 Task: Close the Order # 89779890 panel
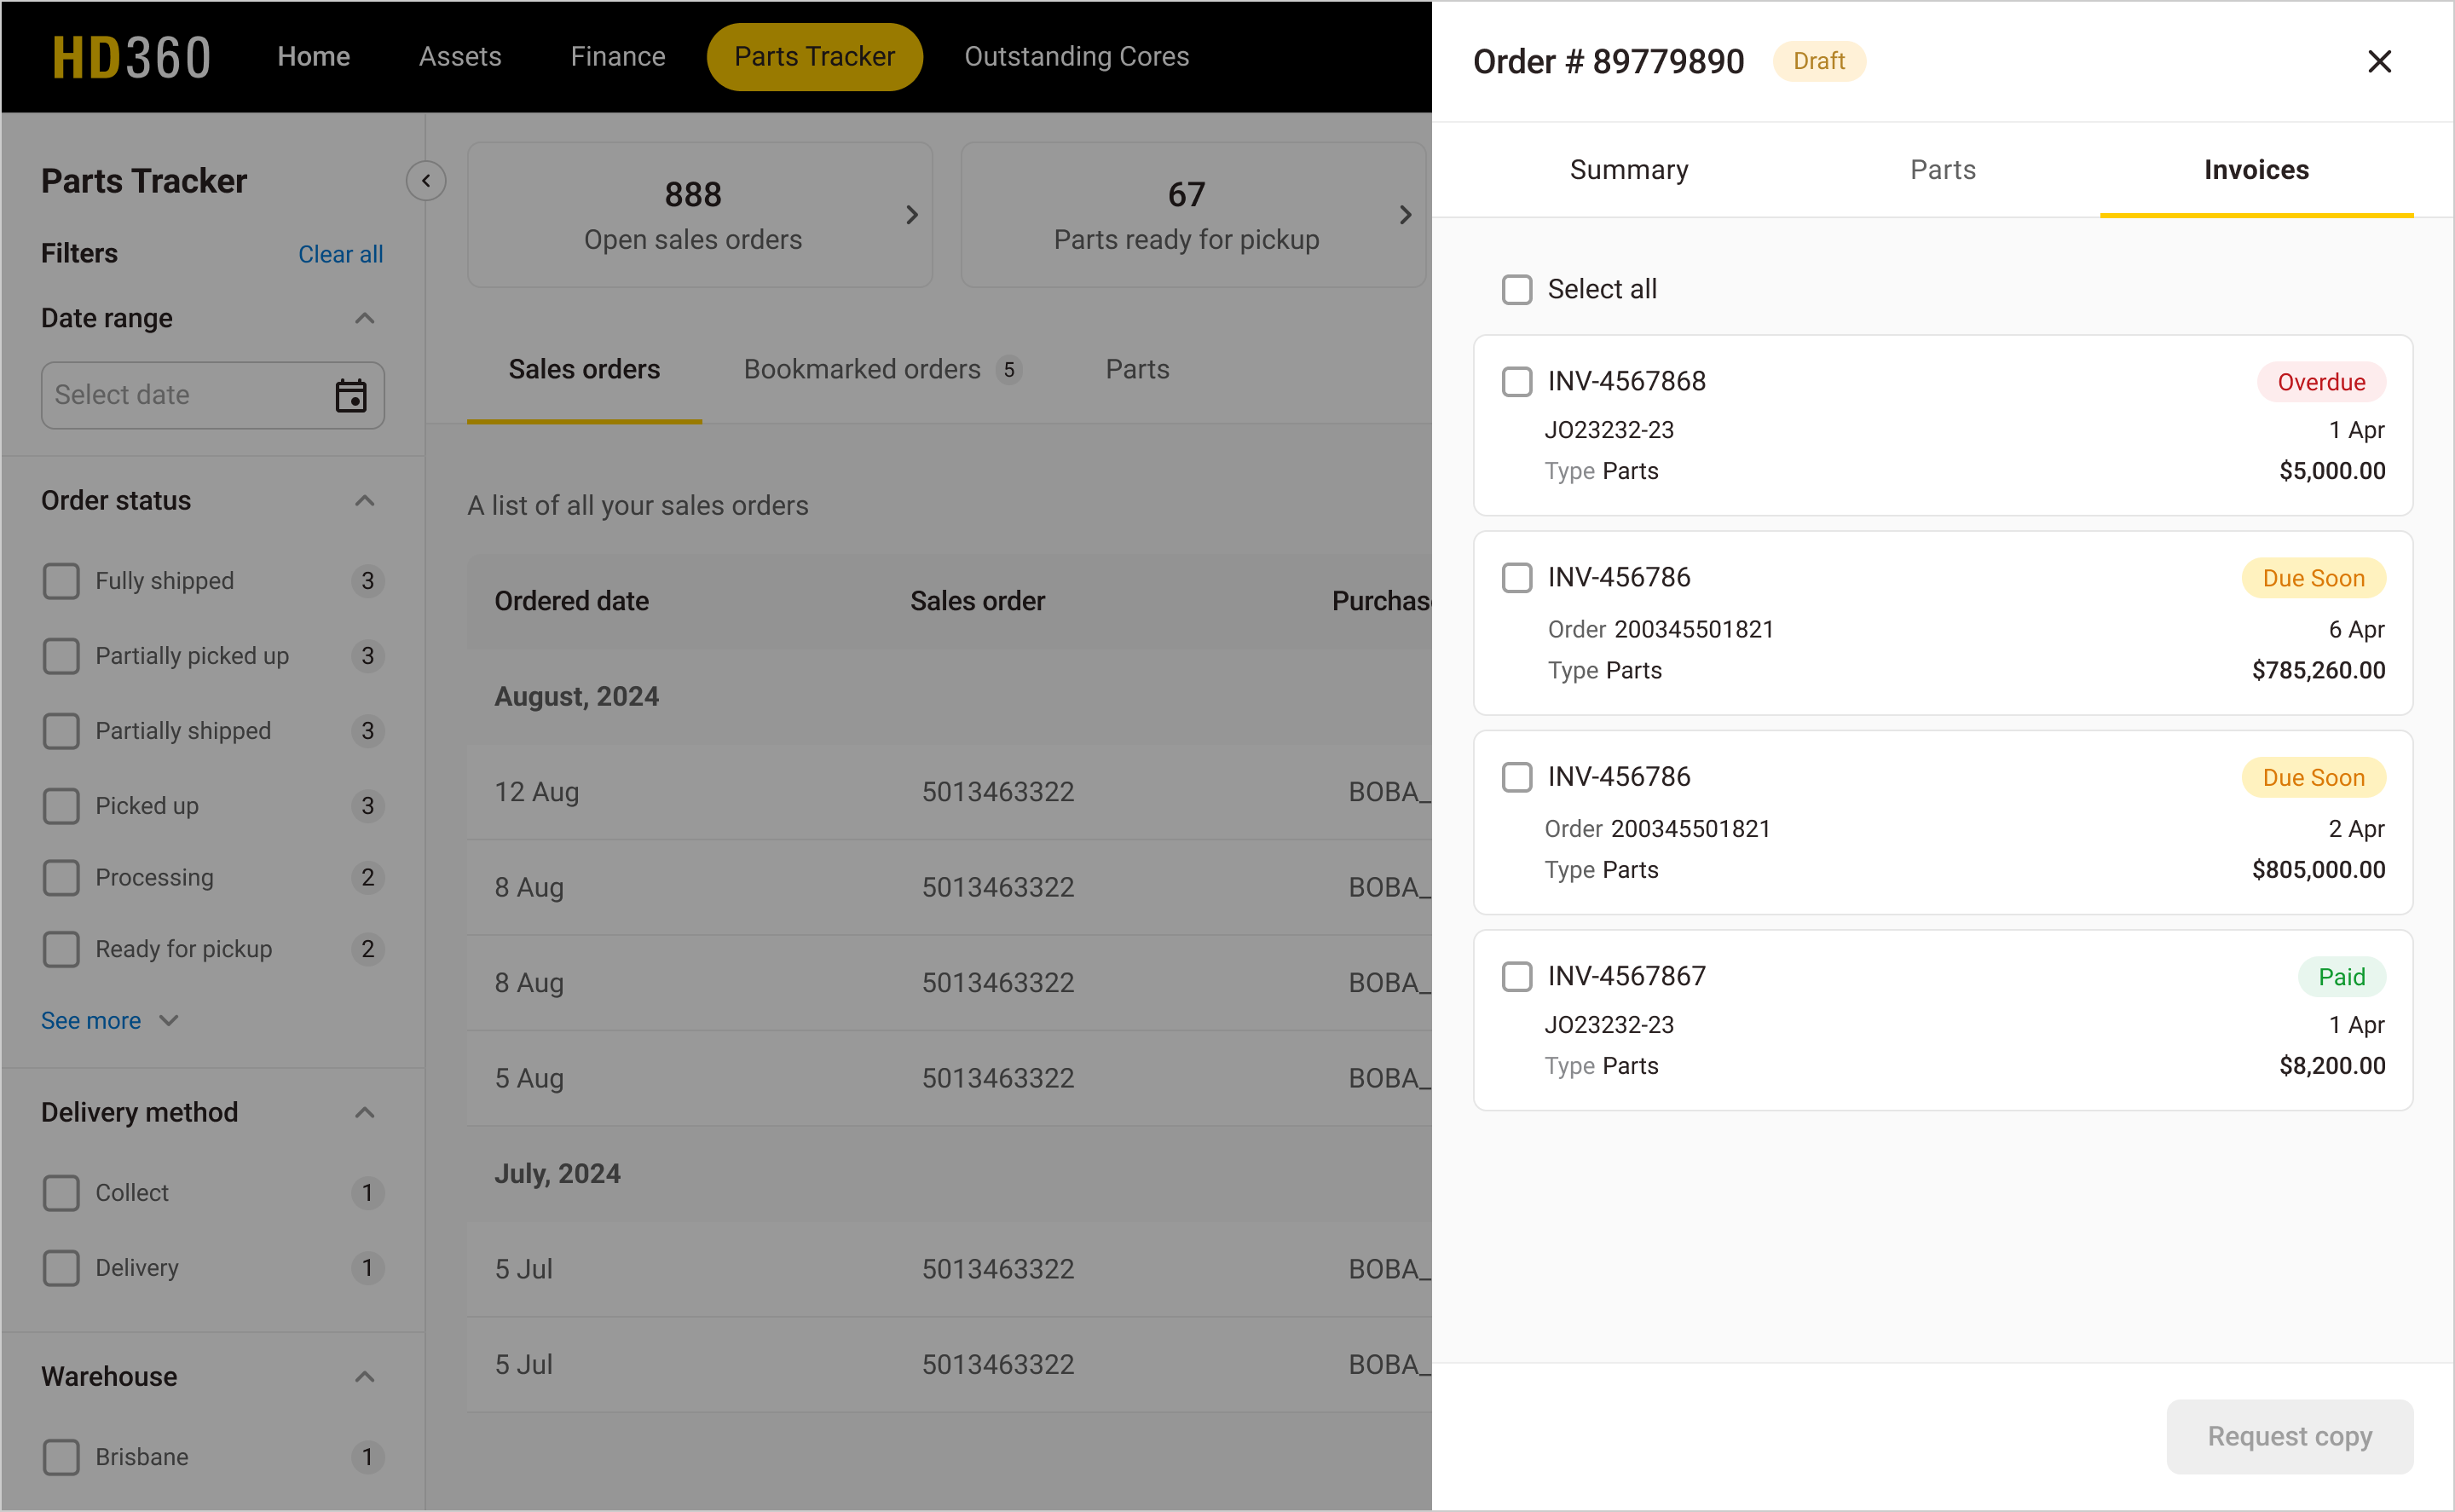[2380, 61]
